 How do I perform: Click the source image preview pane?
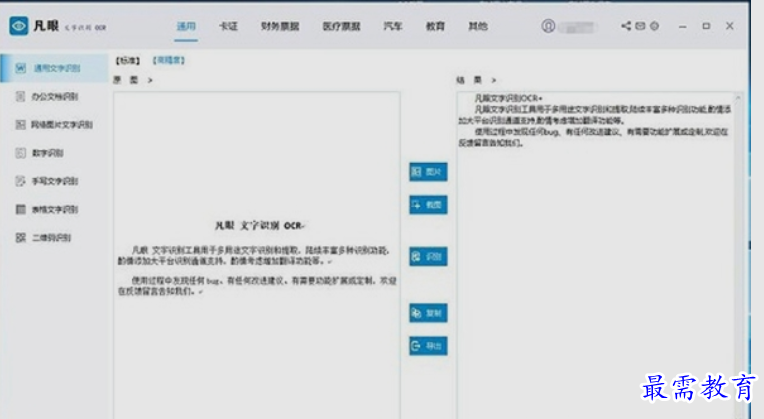point(257,255)
